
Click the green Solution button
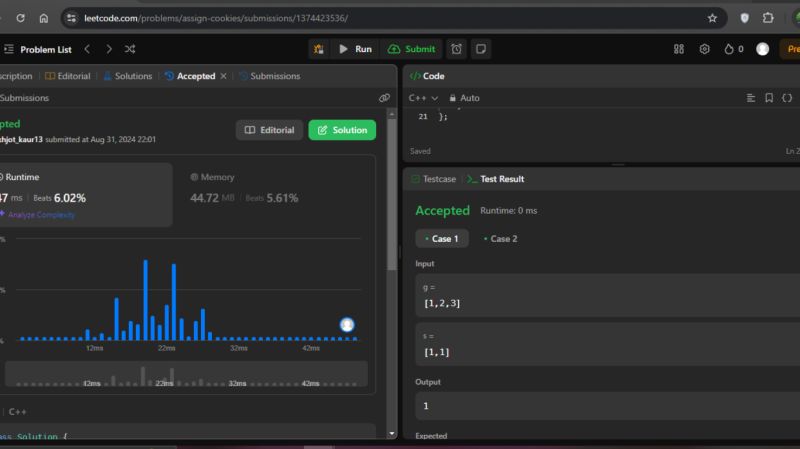(342, 130)
